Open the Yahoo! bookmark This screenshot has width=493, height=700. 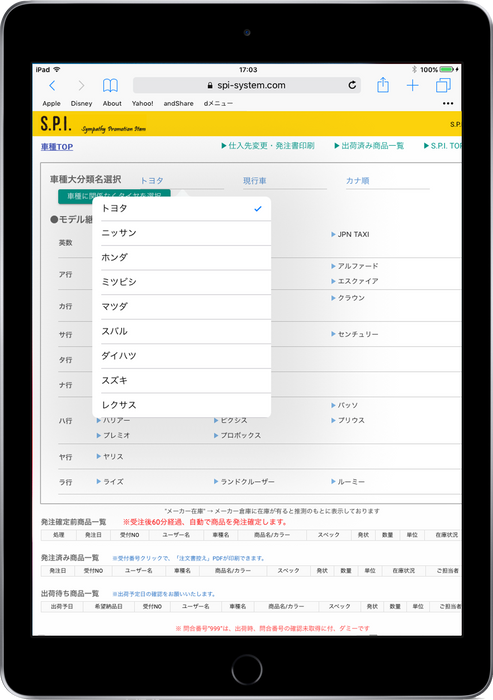[x=142, y=103]
